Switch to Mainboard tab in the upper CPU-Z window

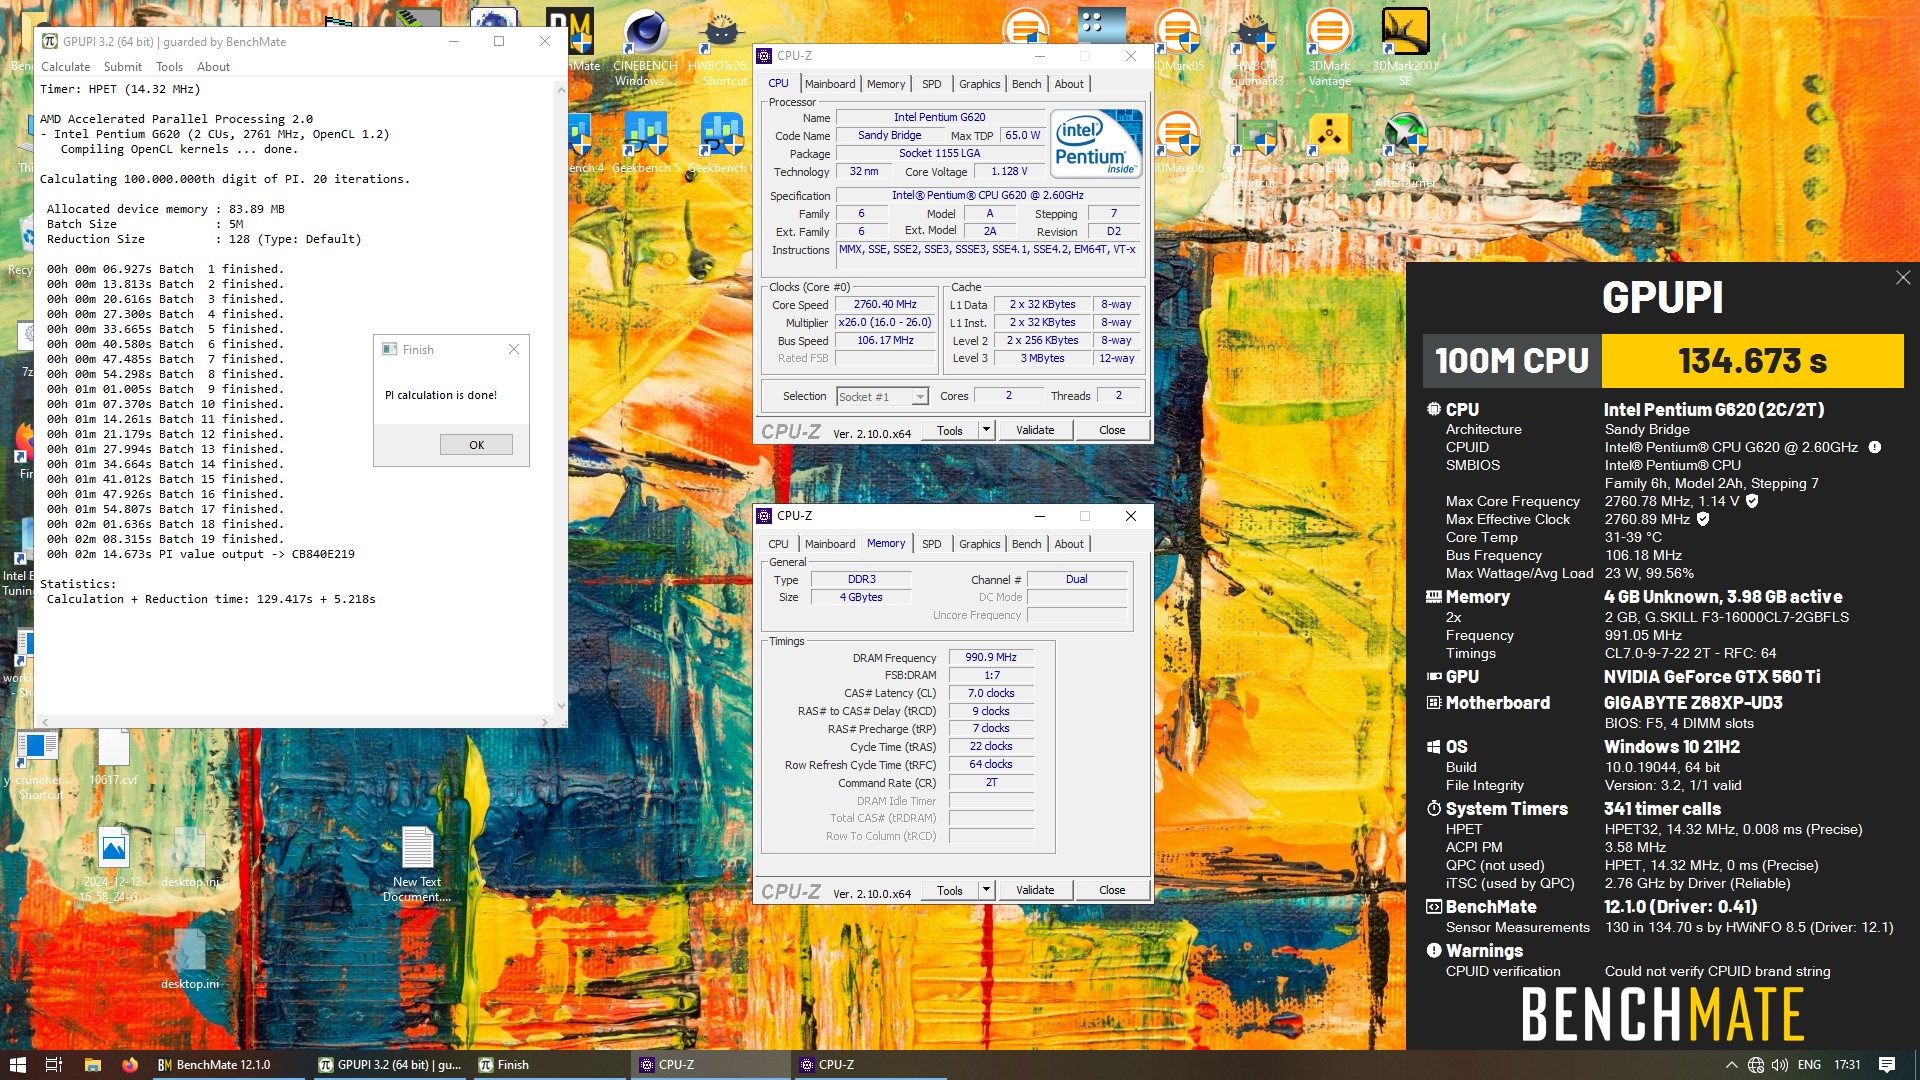coord(830,84)
